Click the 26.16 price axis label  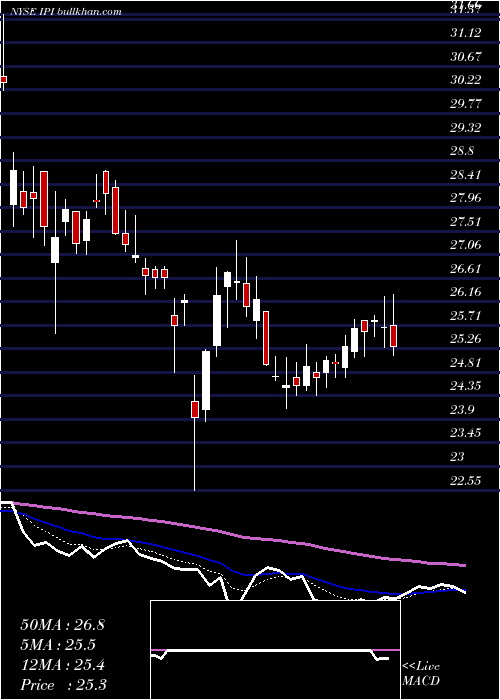(x=466, y=292)
